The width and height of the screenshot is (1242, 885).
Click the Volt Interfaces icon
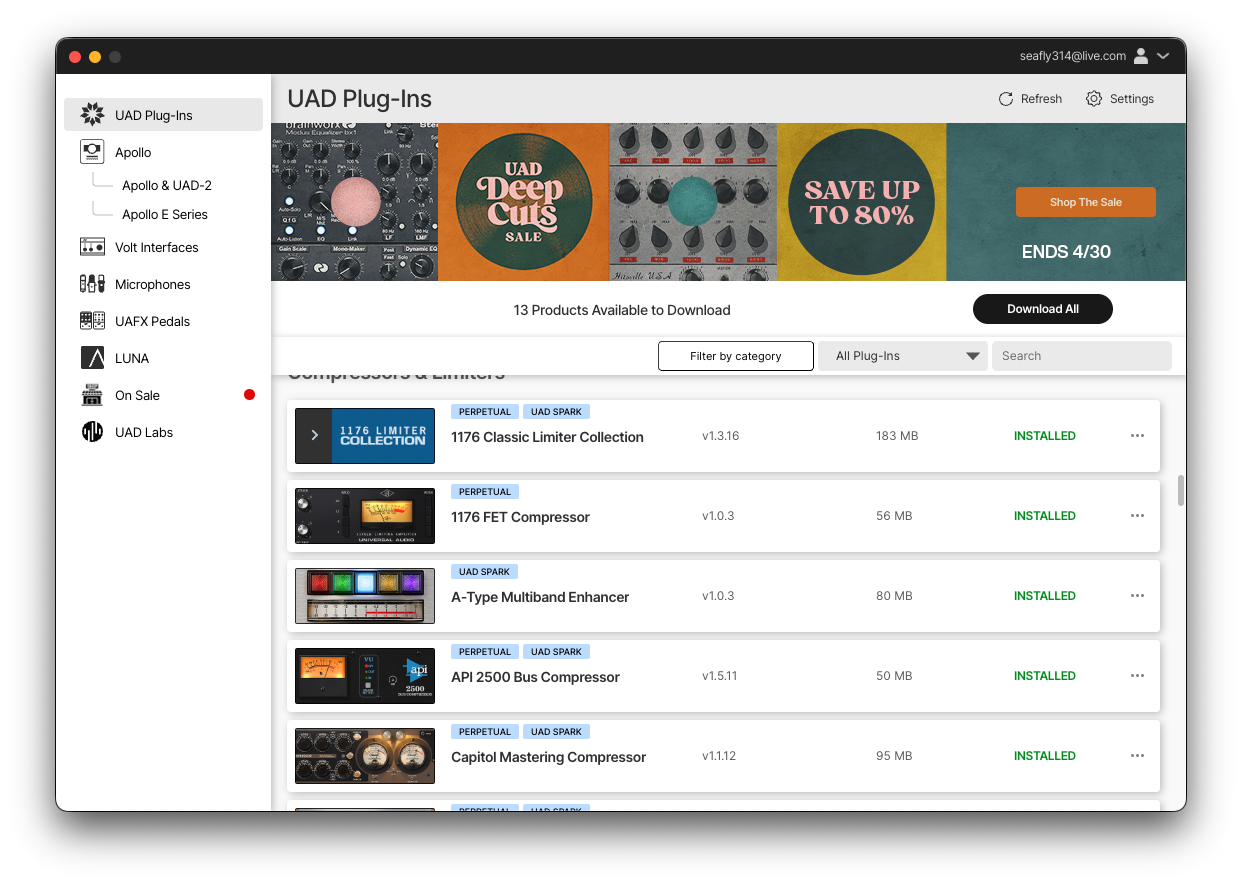pyautogui.click(x=93, y=247)
